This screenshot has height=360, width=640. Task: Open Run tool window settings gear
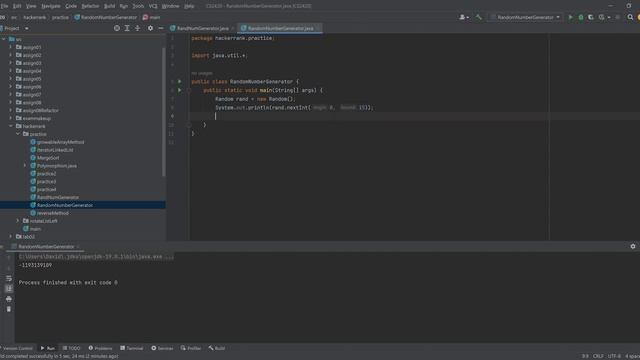click(633, 247)
